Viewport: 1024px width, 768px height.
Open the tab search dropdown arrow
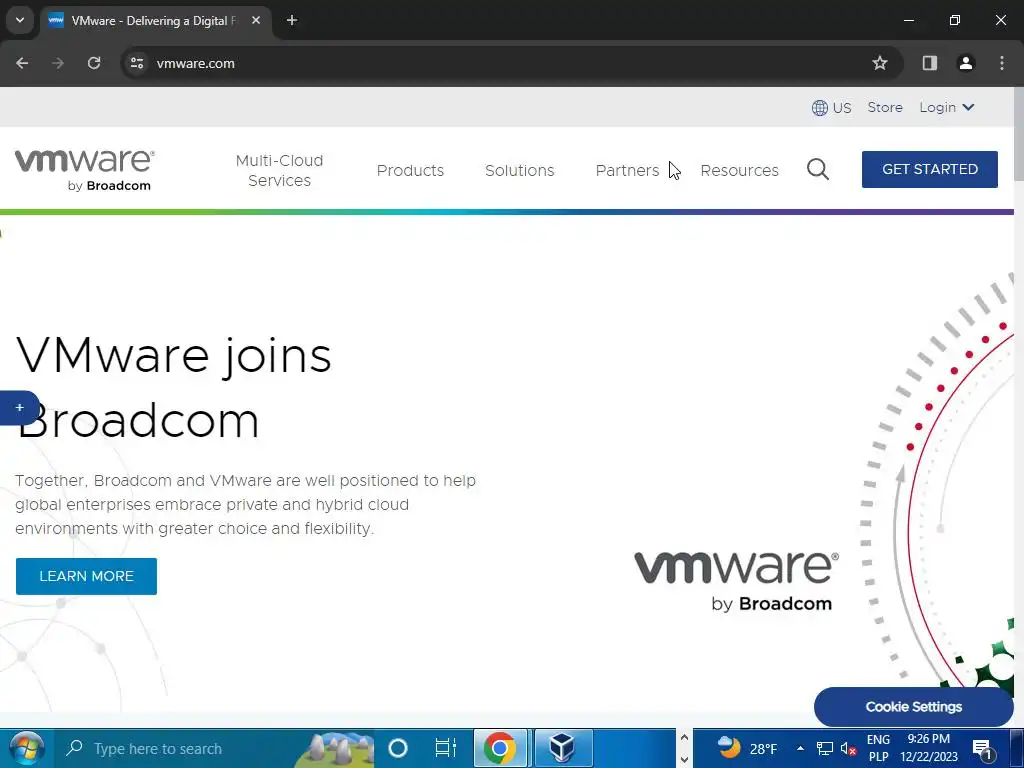pos(20,20)
